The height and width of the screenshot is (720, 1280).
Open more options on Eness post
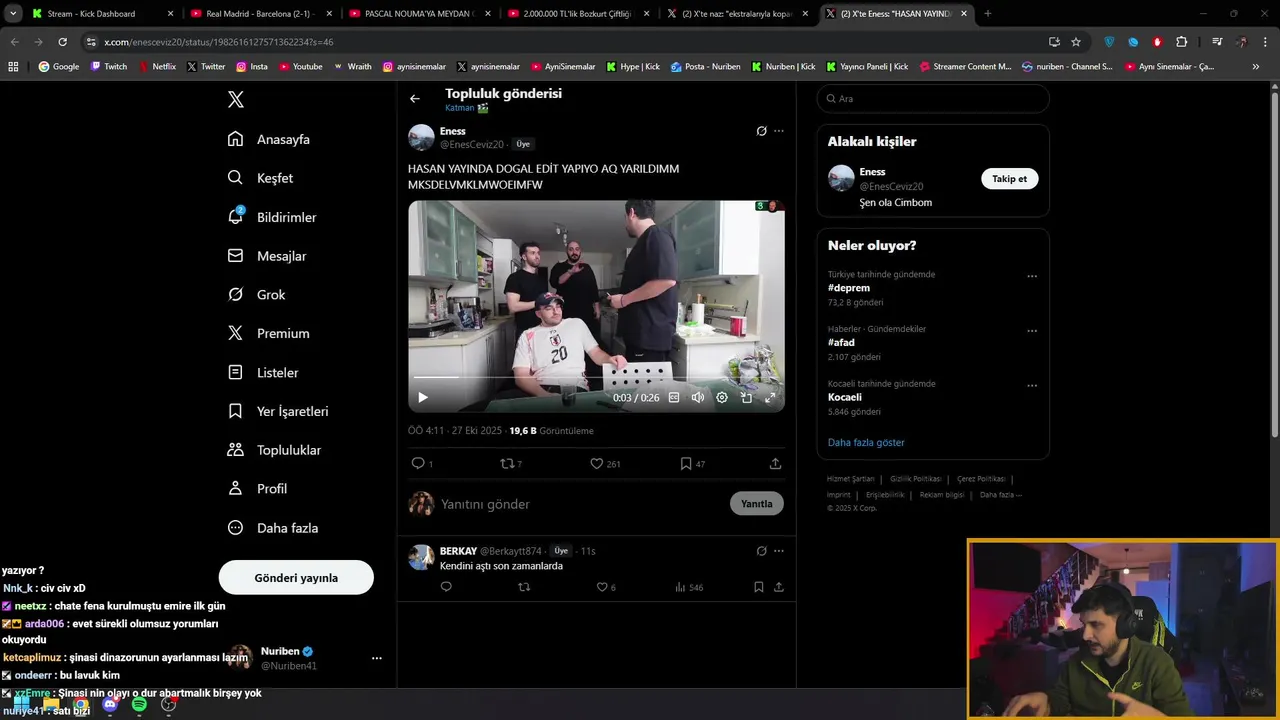point(779,131)
